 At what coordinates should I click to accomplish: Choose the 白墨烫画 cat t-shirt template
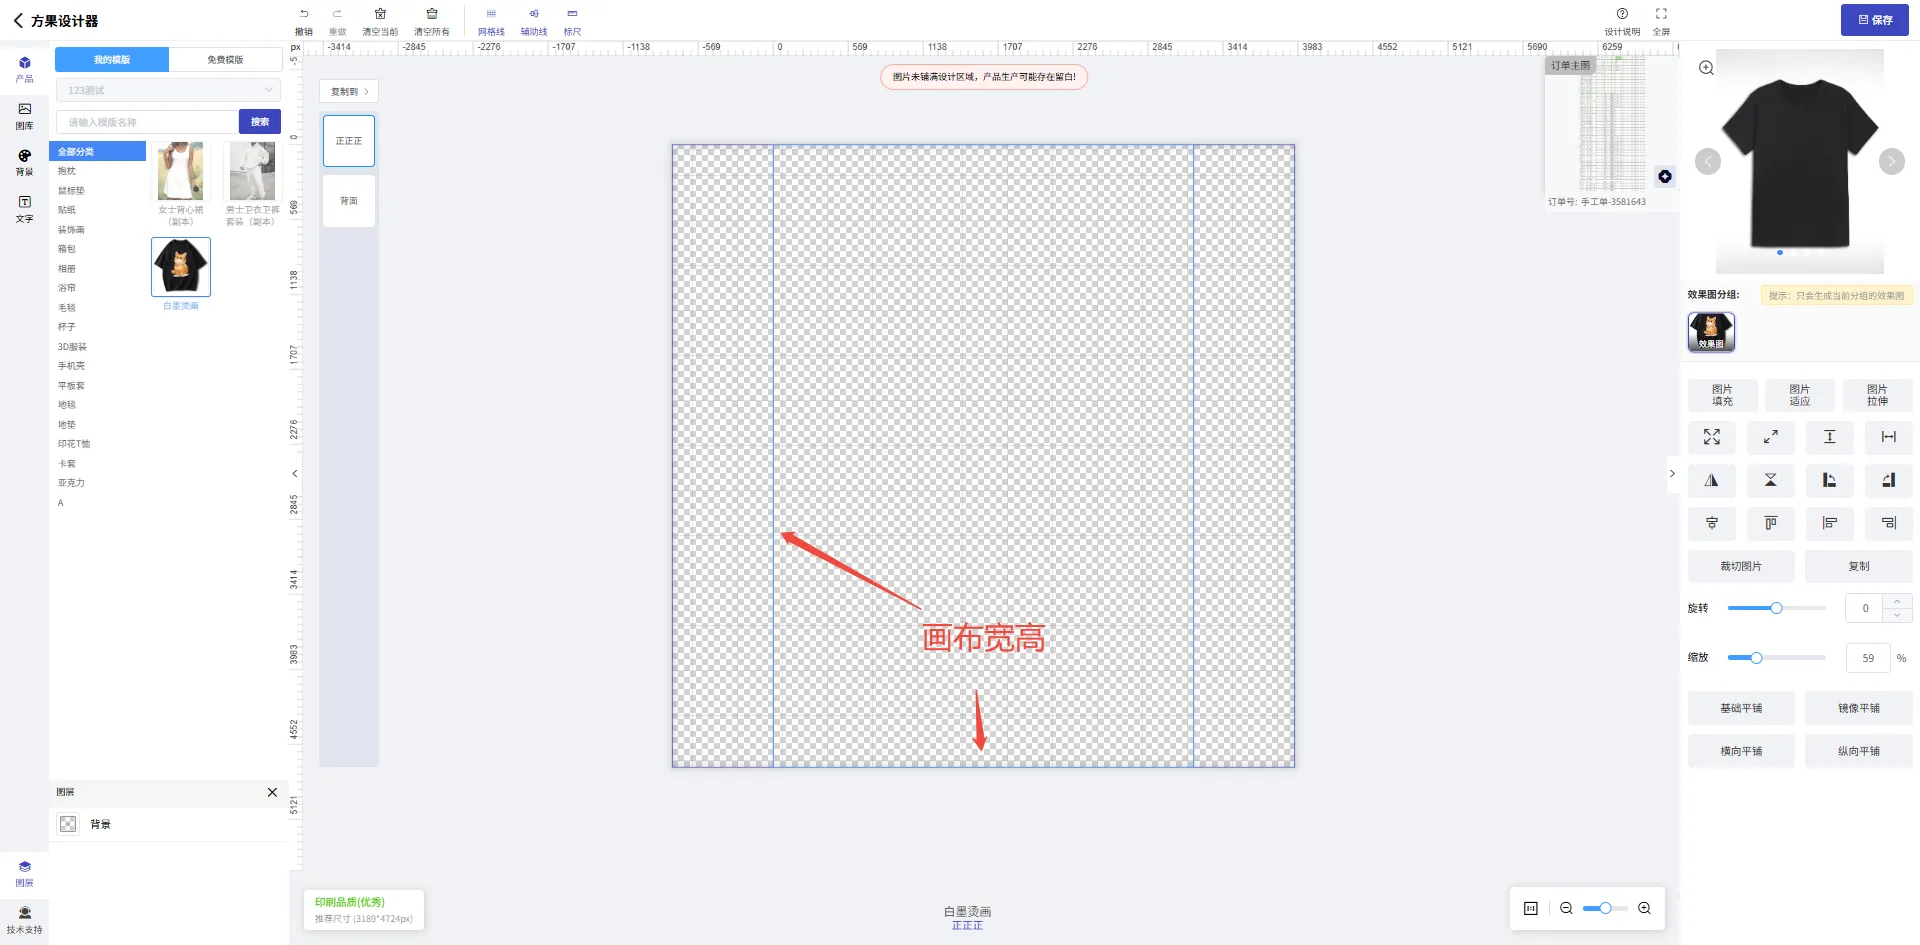pyautogui.click(x=181, y=267)
